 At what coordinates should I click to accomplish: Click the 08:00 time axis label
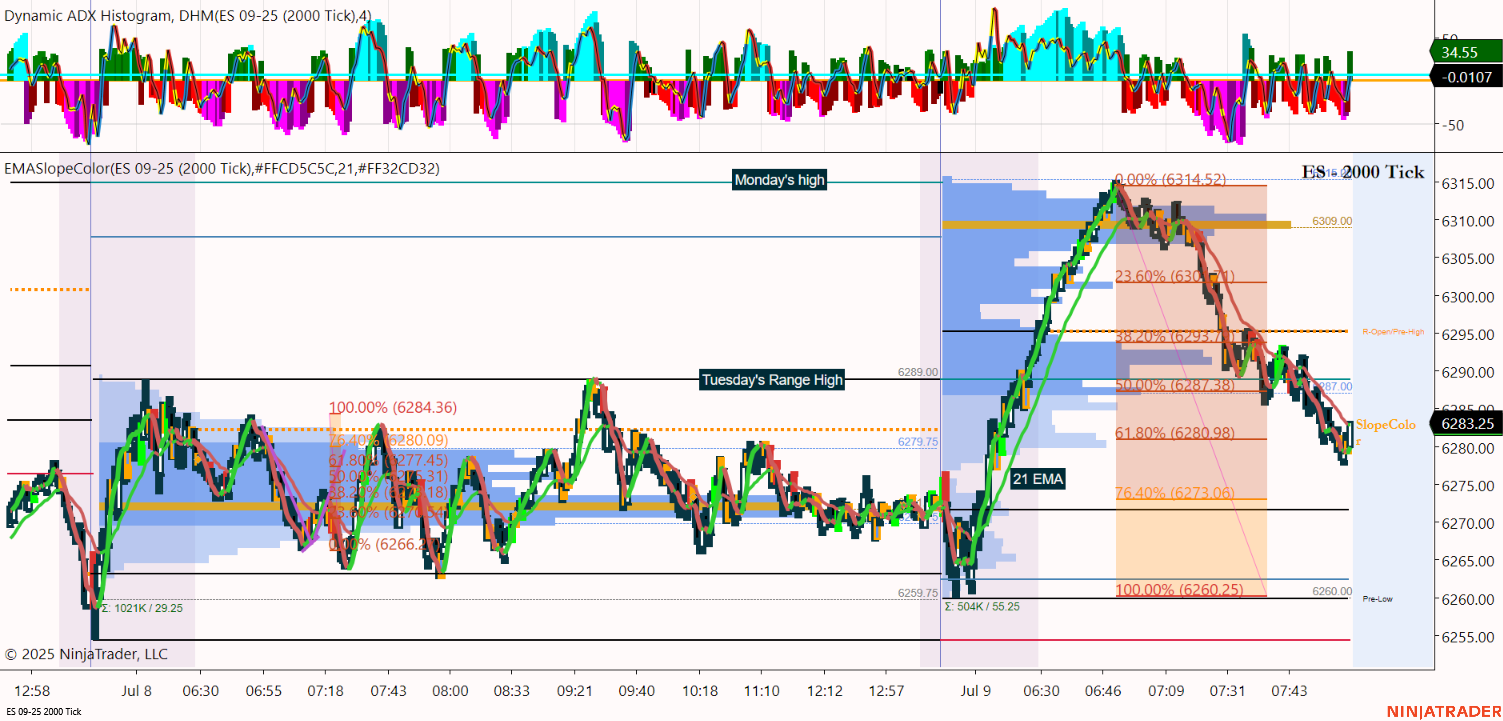pyautogui.click(x=450, y=691)
